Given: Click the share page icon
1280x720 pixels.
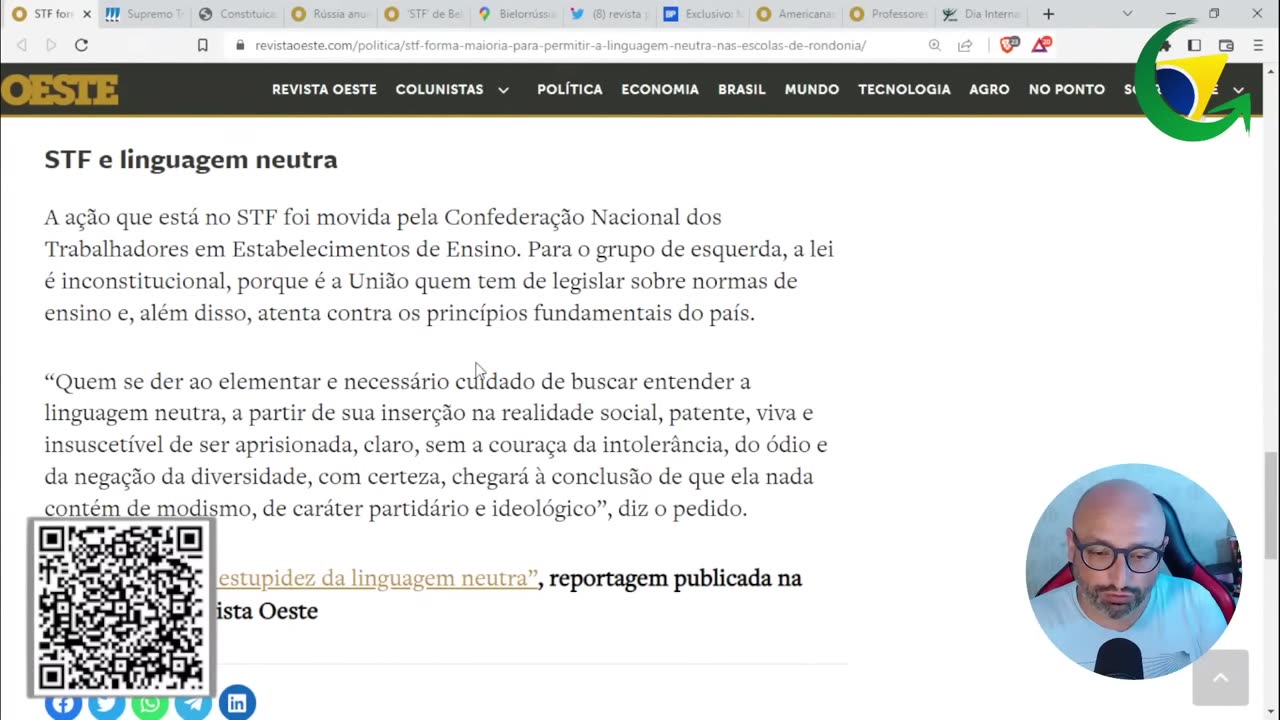Looking at the screenshot, I should tap(965, 45).
